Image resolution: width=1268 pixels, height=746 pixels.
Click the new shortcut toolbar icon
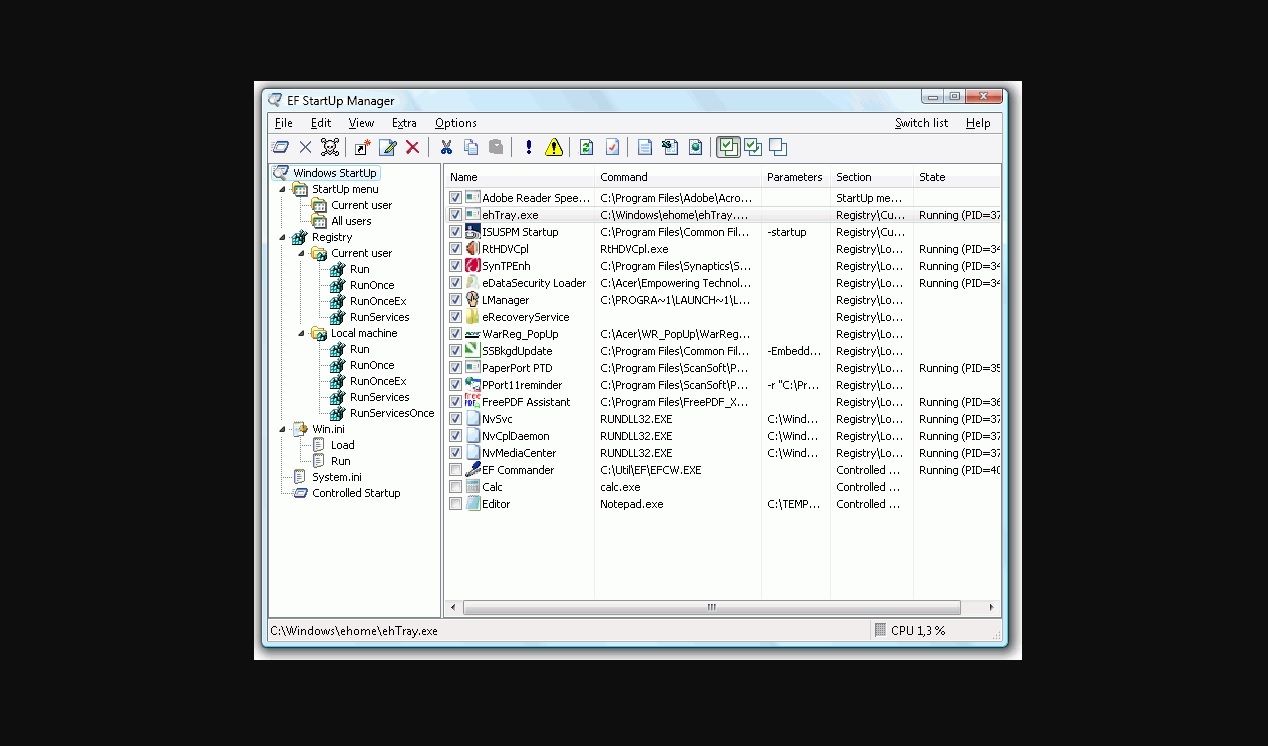click(363, 148)
